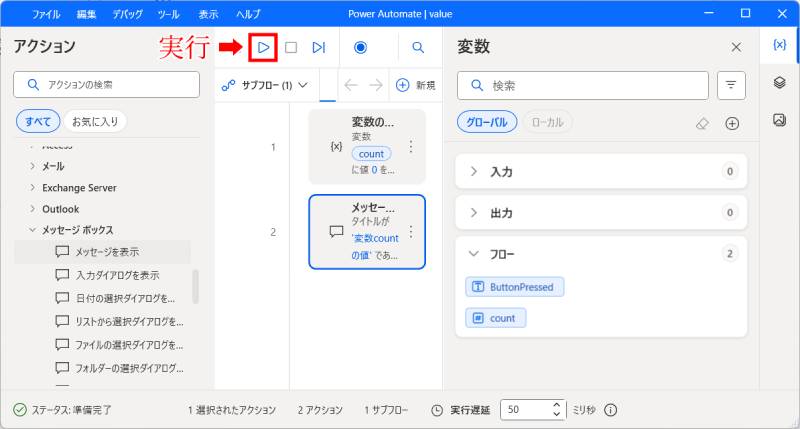Select the ローカル variables filter
Screen dimensions: 800x429
tap(547, 122)
